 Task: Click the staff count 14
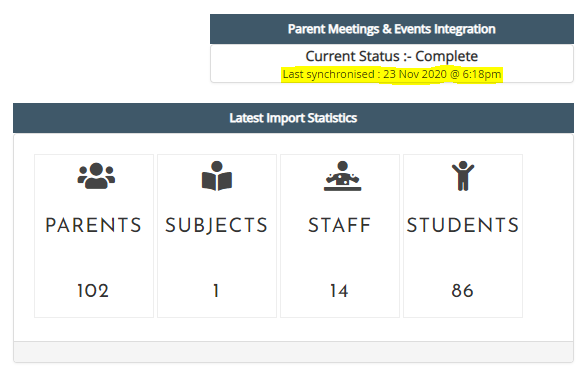point(339,291)
